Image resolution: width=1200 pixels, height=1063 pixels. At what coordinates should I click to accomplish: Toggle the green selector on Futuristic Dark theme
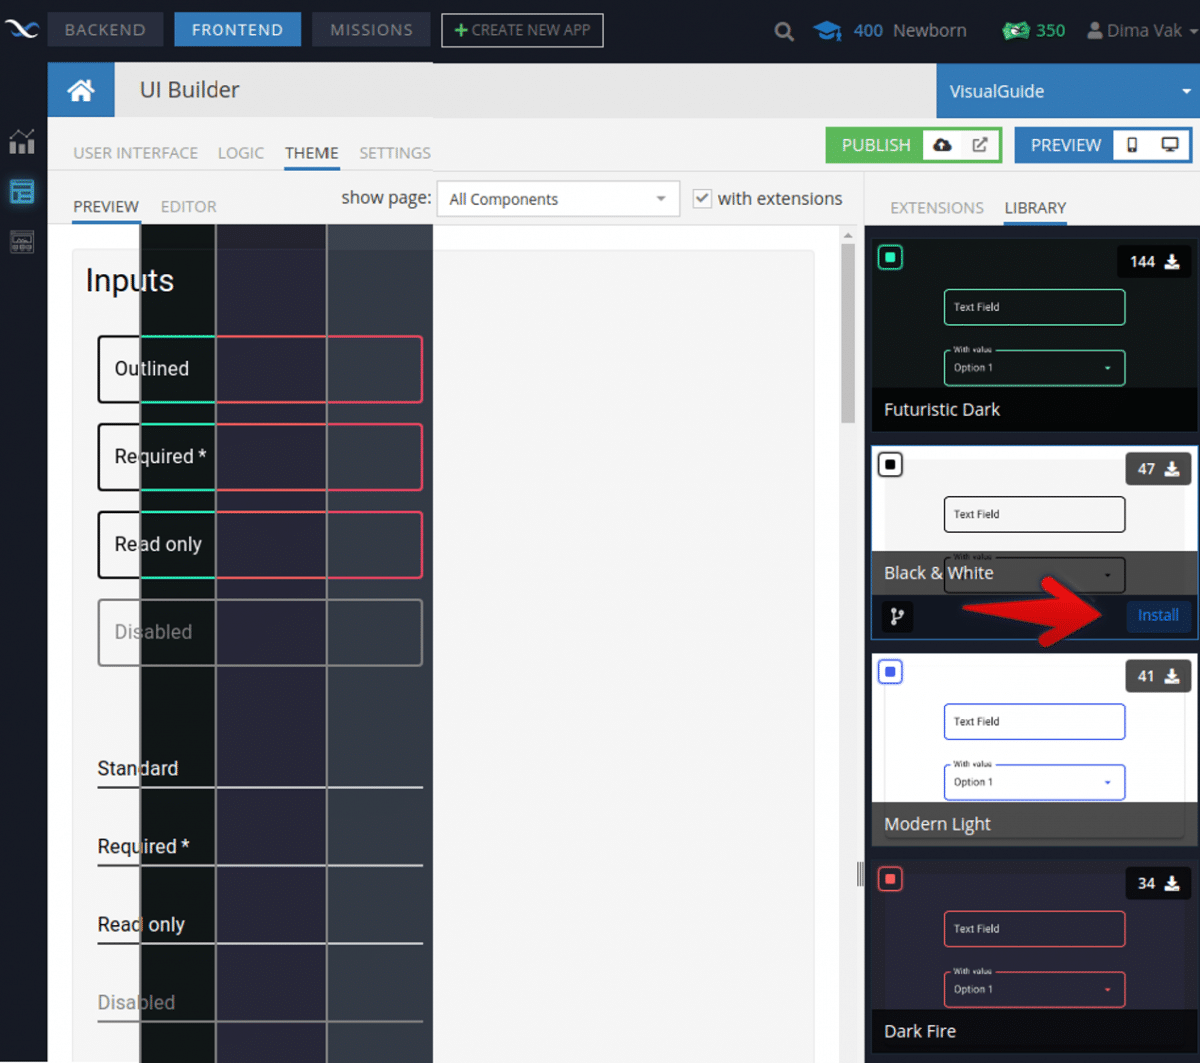pyautogui.click(x=890, y=257)
